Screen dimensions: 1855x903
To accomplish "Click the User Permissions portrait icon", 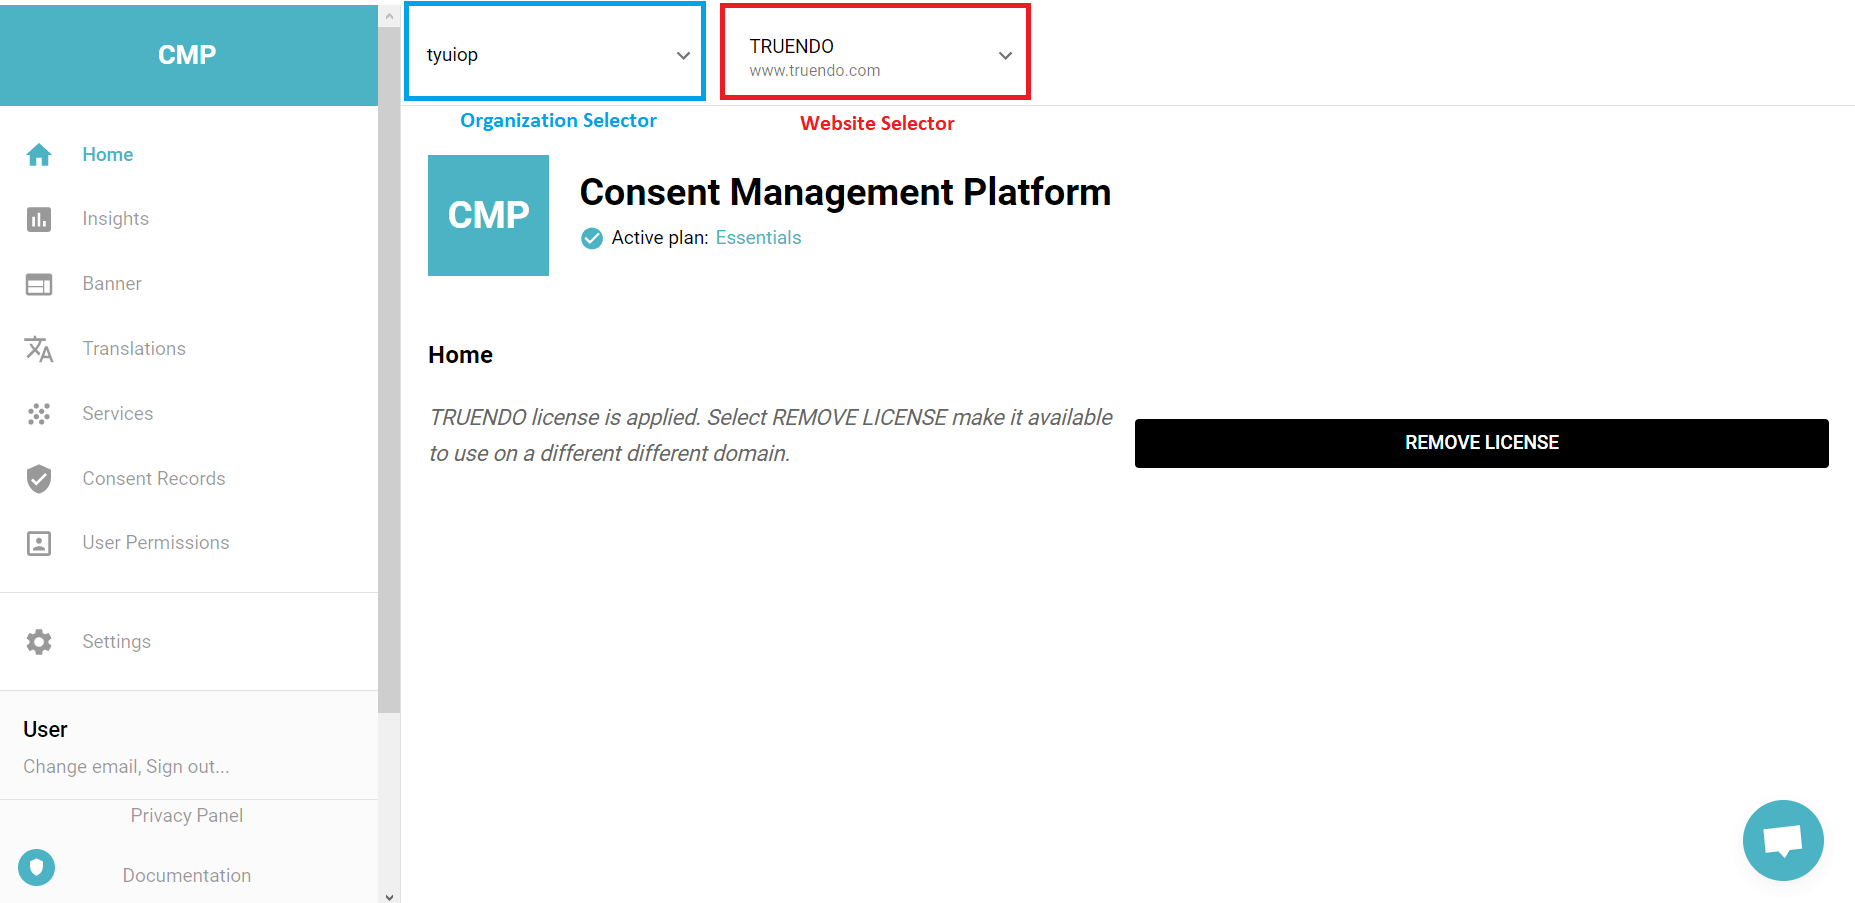I will (39, 543).
